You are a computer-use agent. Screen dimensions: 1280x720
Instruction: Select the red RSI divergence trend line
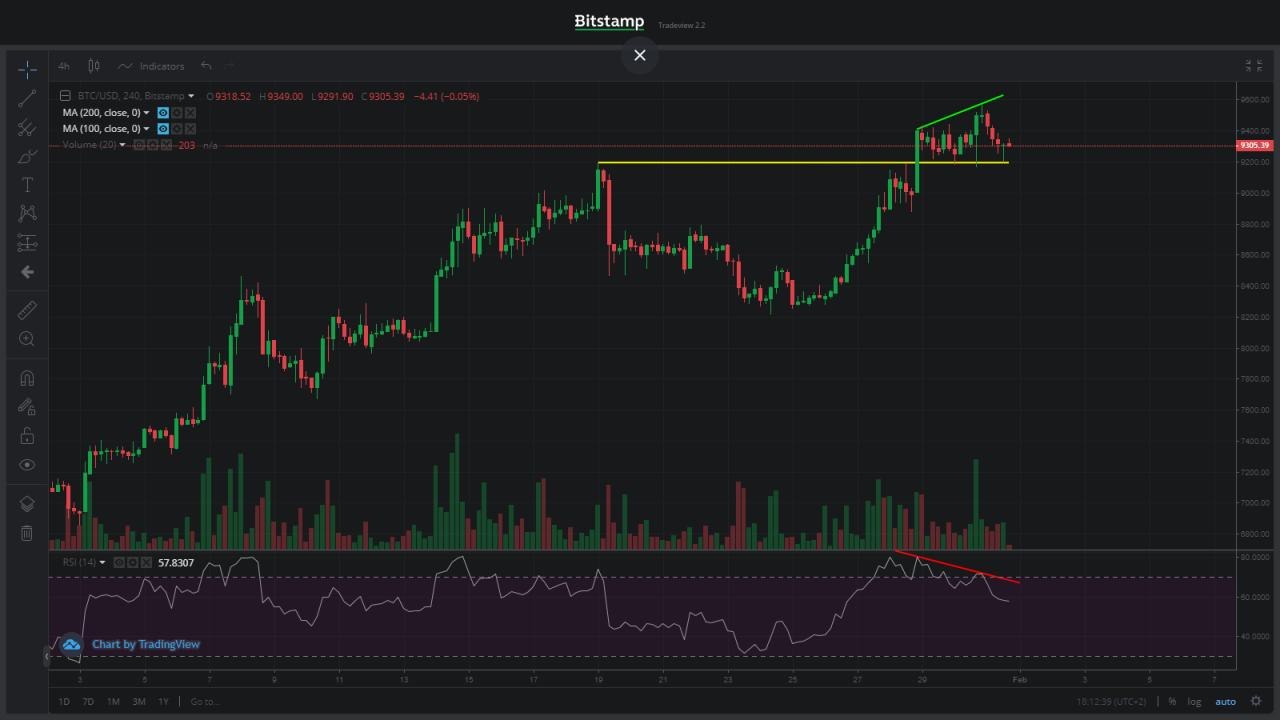(x=958, y=566)
